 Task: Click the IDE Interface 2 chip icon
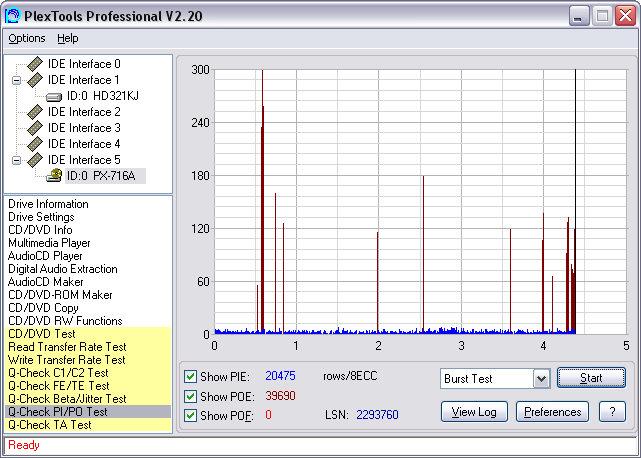pos(35,112)
